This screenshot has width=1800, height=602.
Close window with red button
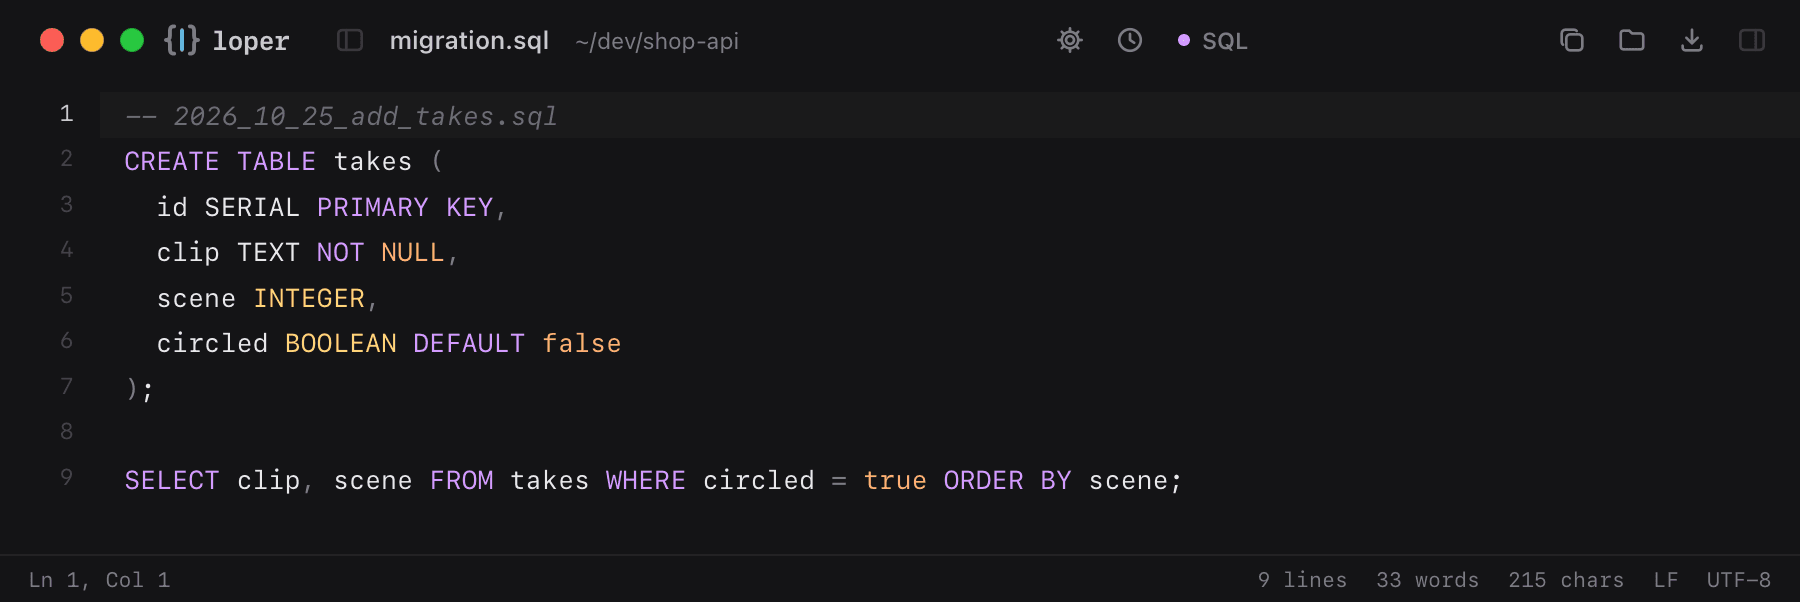coord(52,40)
